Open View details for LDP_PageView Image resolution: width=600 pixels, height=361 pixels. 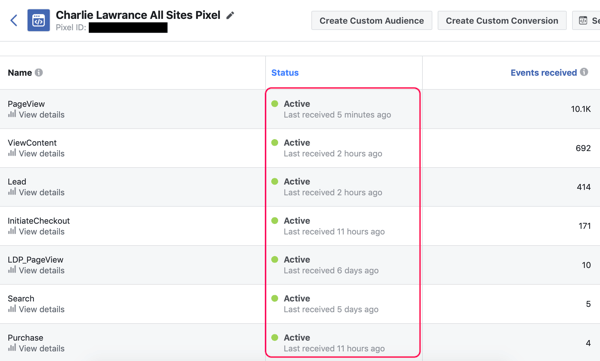point(42,270)
